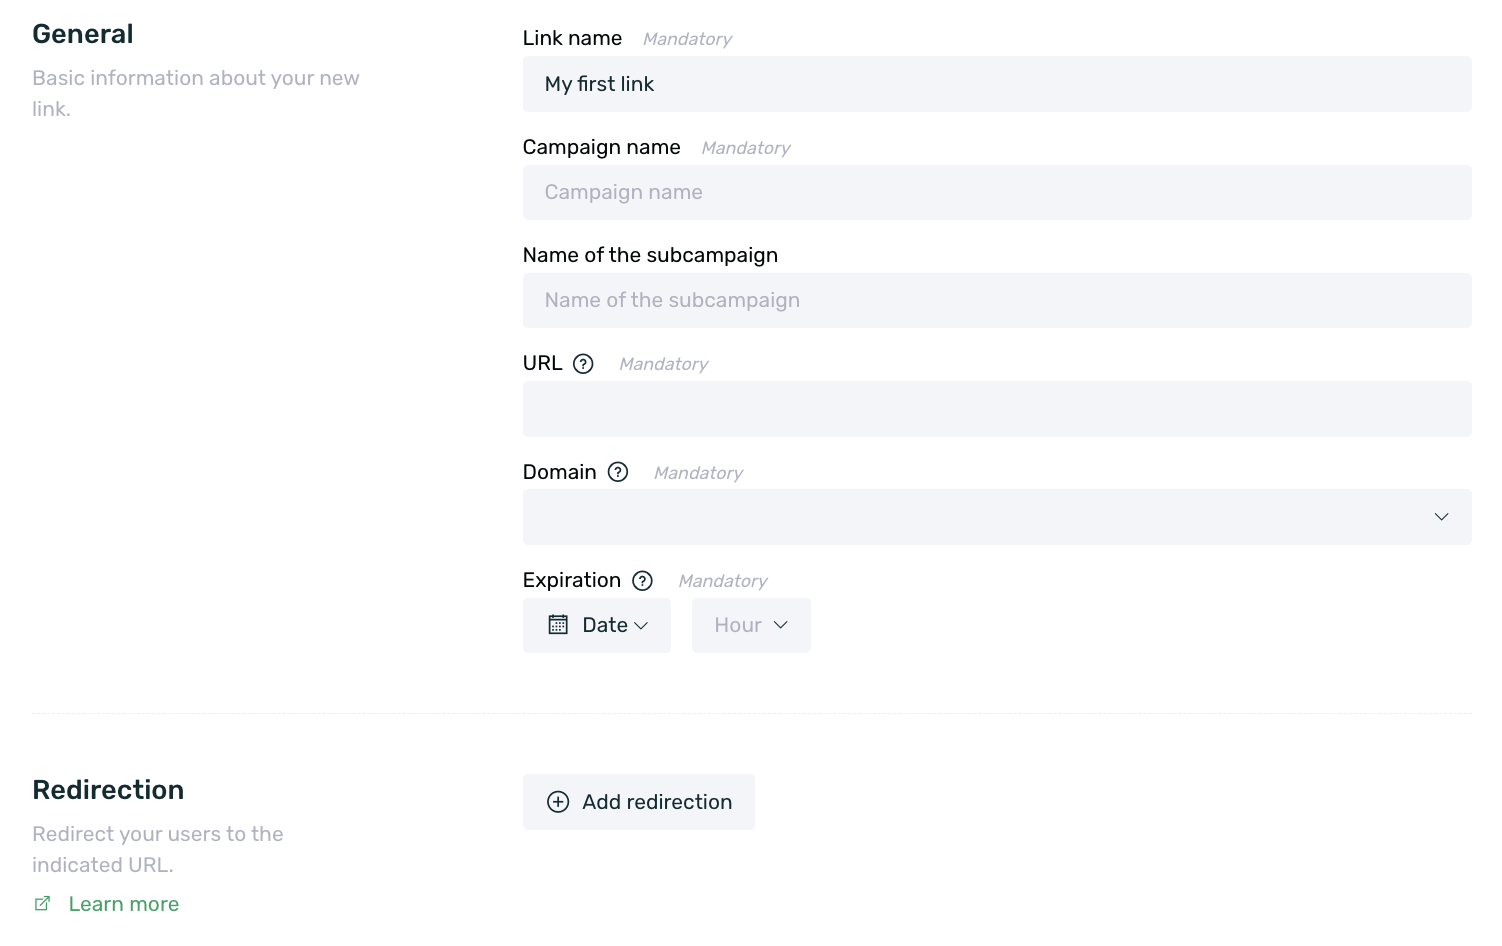This screenshot has width=1502, height=946.
Task: Click the Domain select box
Action: coord(997,517)
